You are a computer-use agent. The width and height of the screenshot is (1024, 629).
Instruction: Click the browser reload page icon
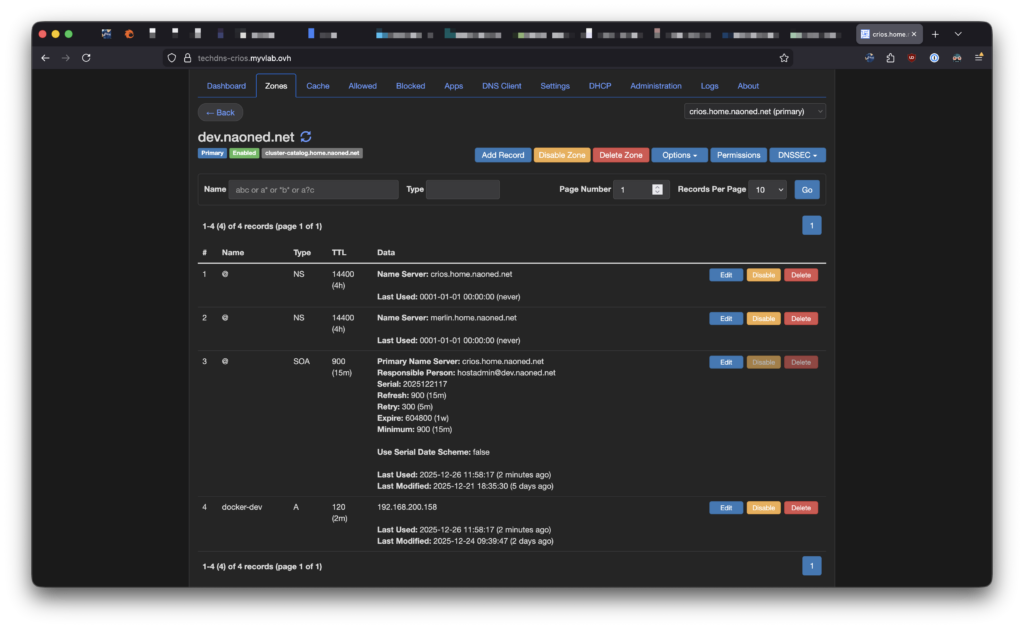[86, 58]
